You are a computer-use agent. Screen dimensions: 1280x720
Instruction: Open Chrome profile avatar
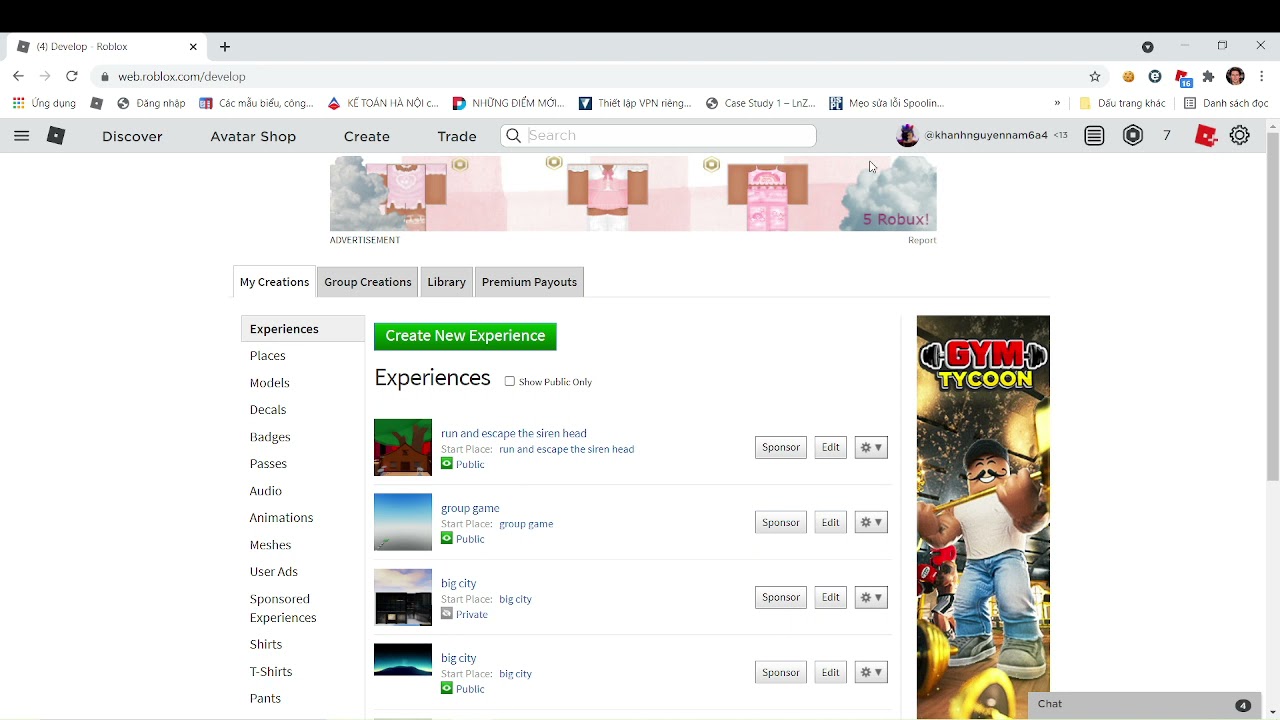1235,76
